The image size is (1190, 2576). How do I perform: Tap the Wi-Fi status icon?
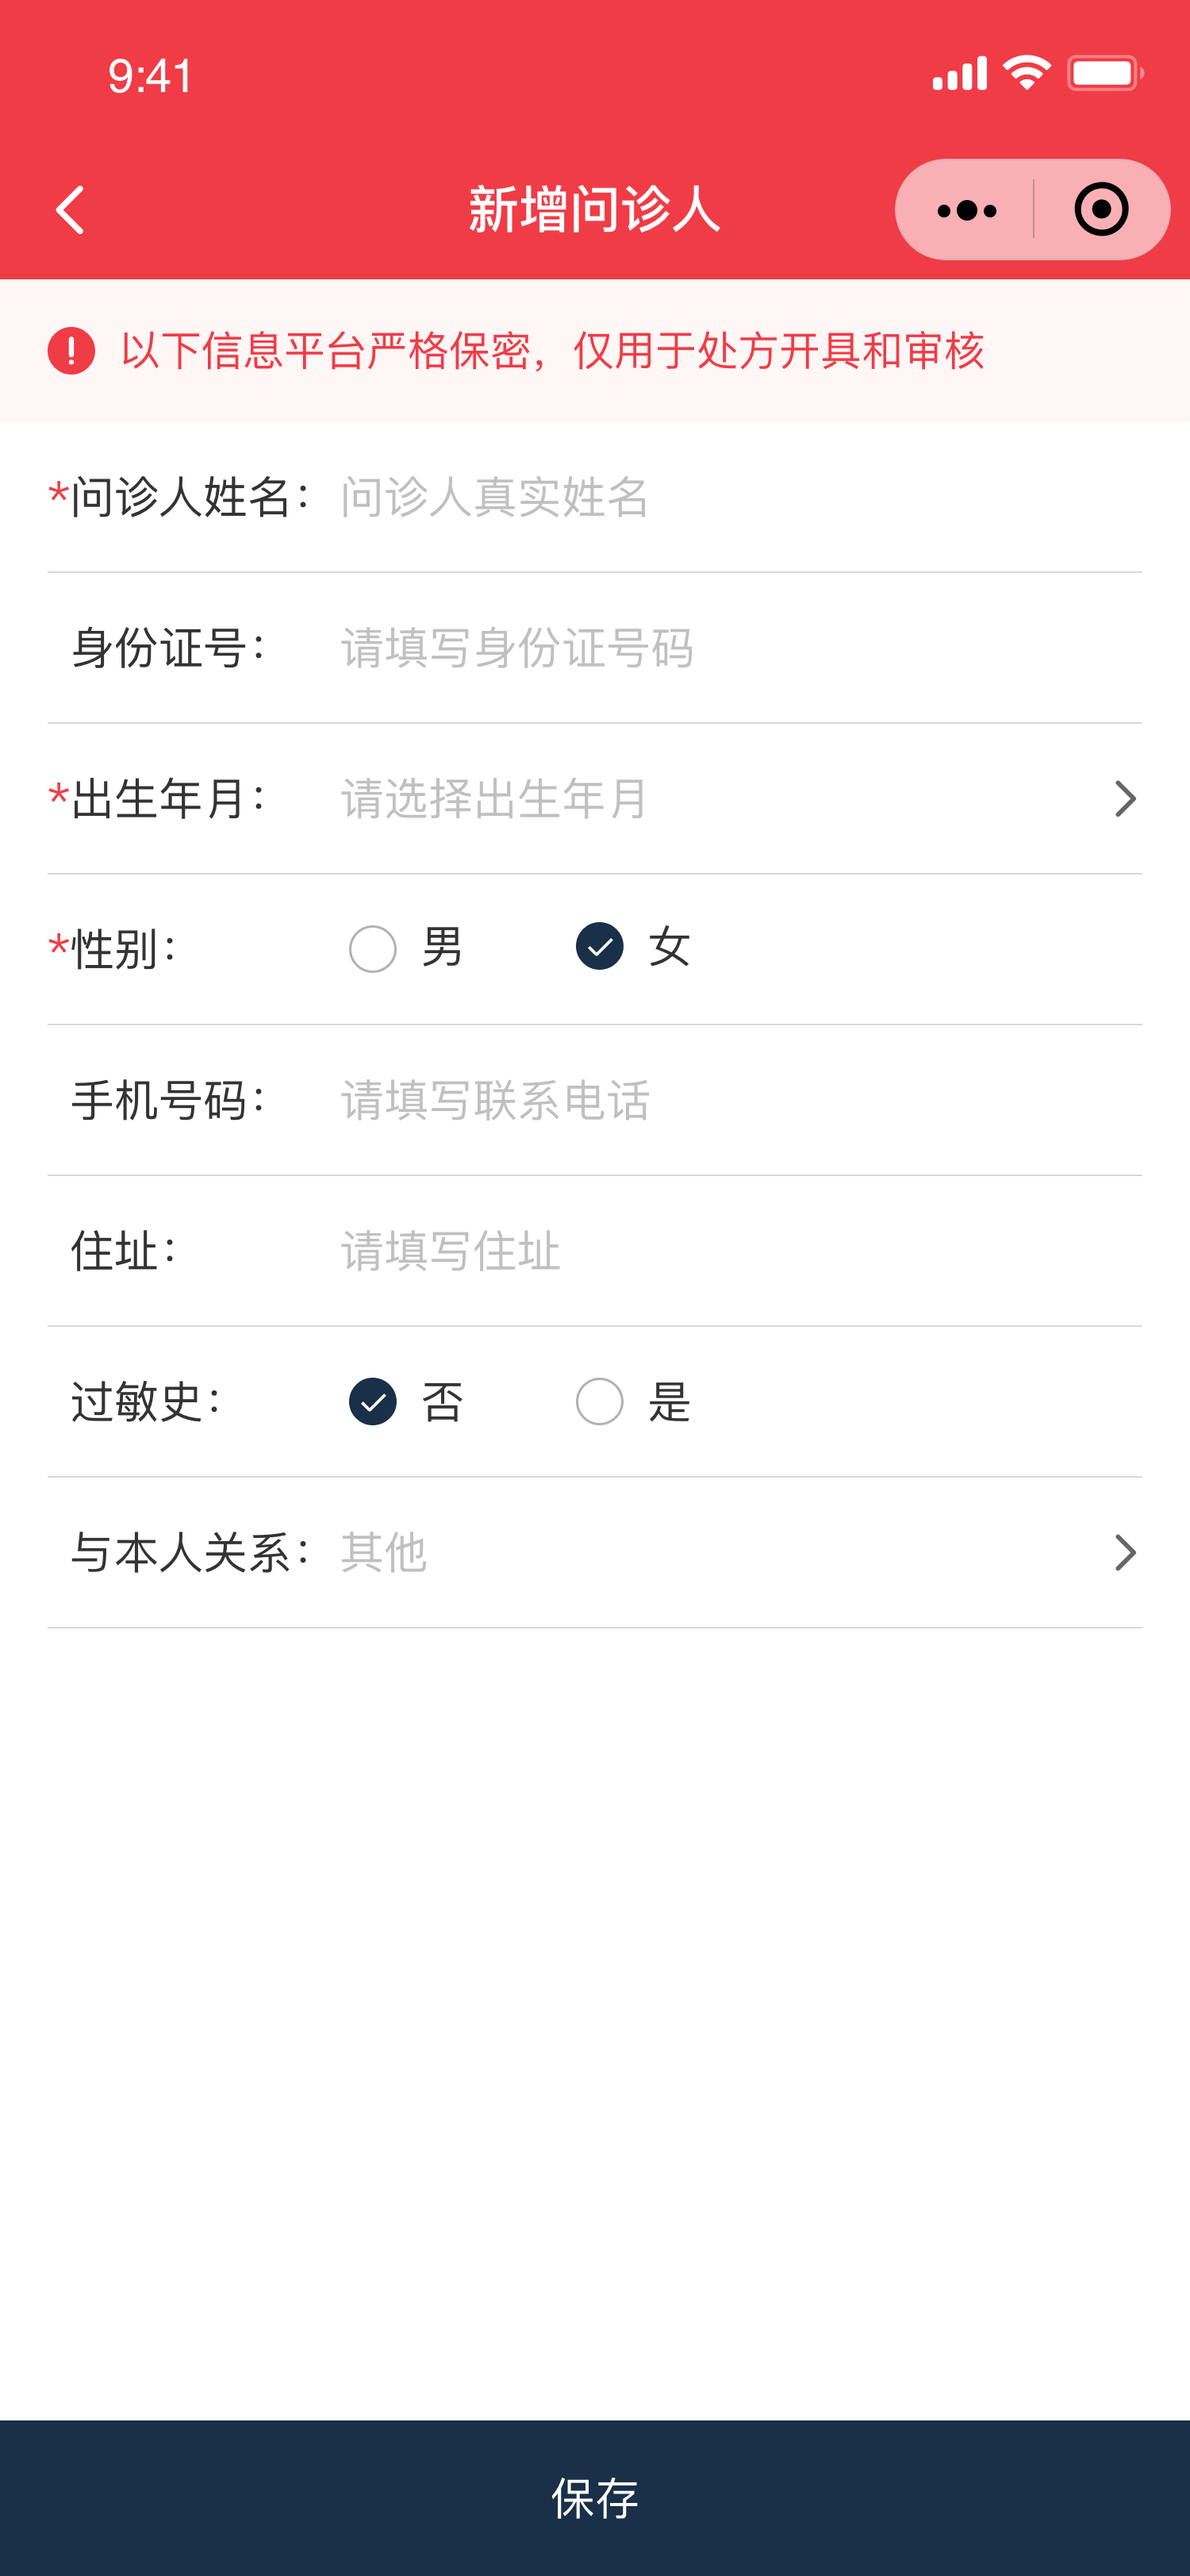tap(1026, 74)
